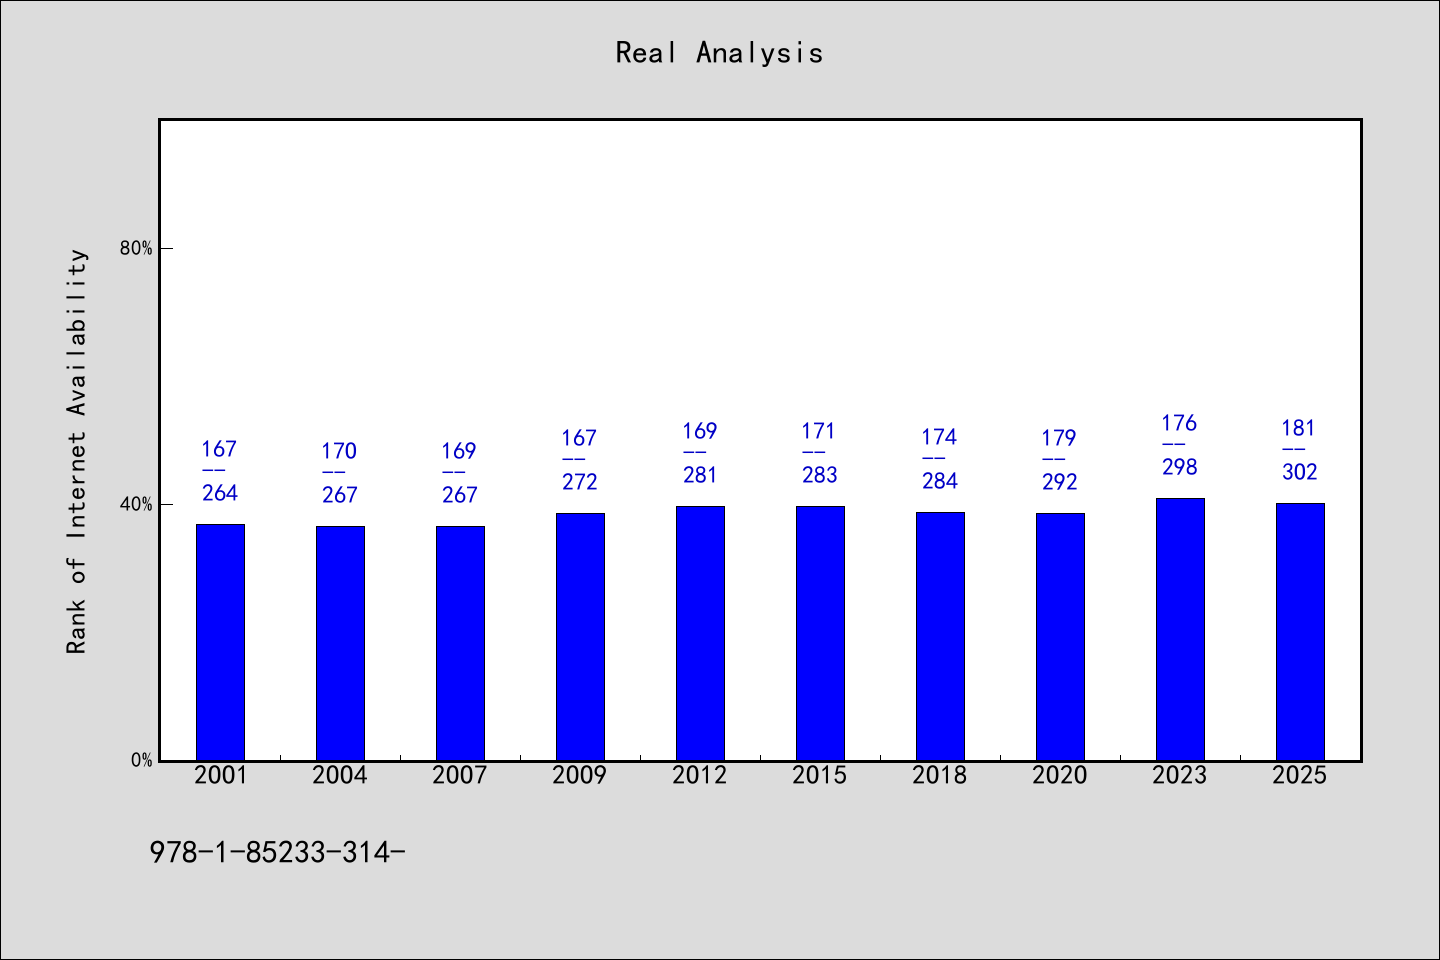Click value "302" above the 2025 bar

point(1300,472)
